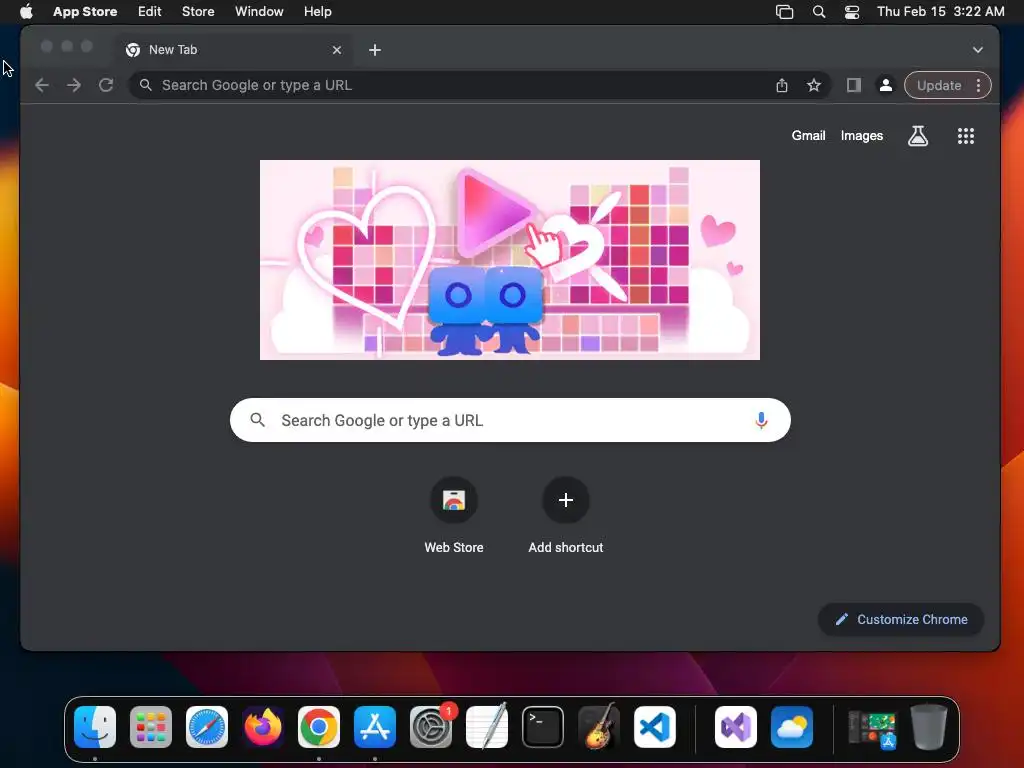Open Images link
The width and height of the screenshot is (1024, 768).
[x=861, y=136]
